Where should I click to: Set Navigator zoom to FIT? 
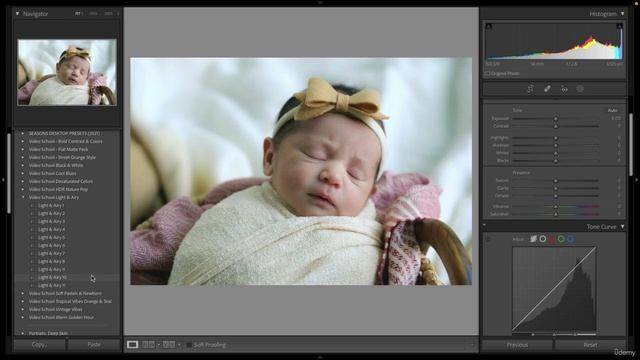(78, 13)
